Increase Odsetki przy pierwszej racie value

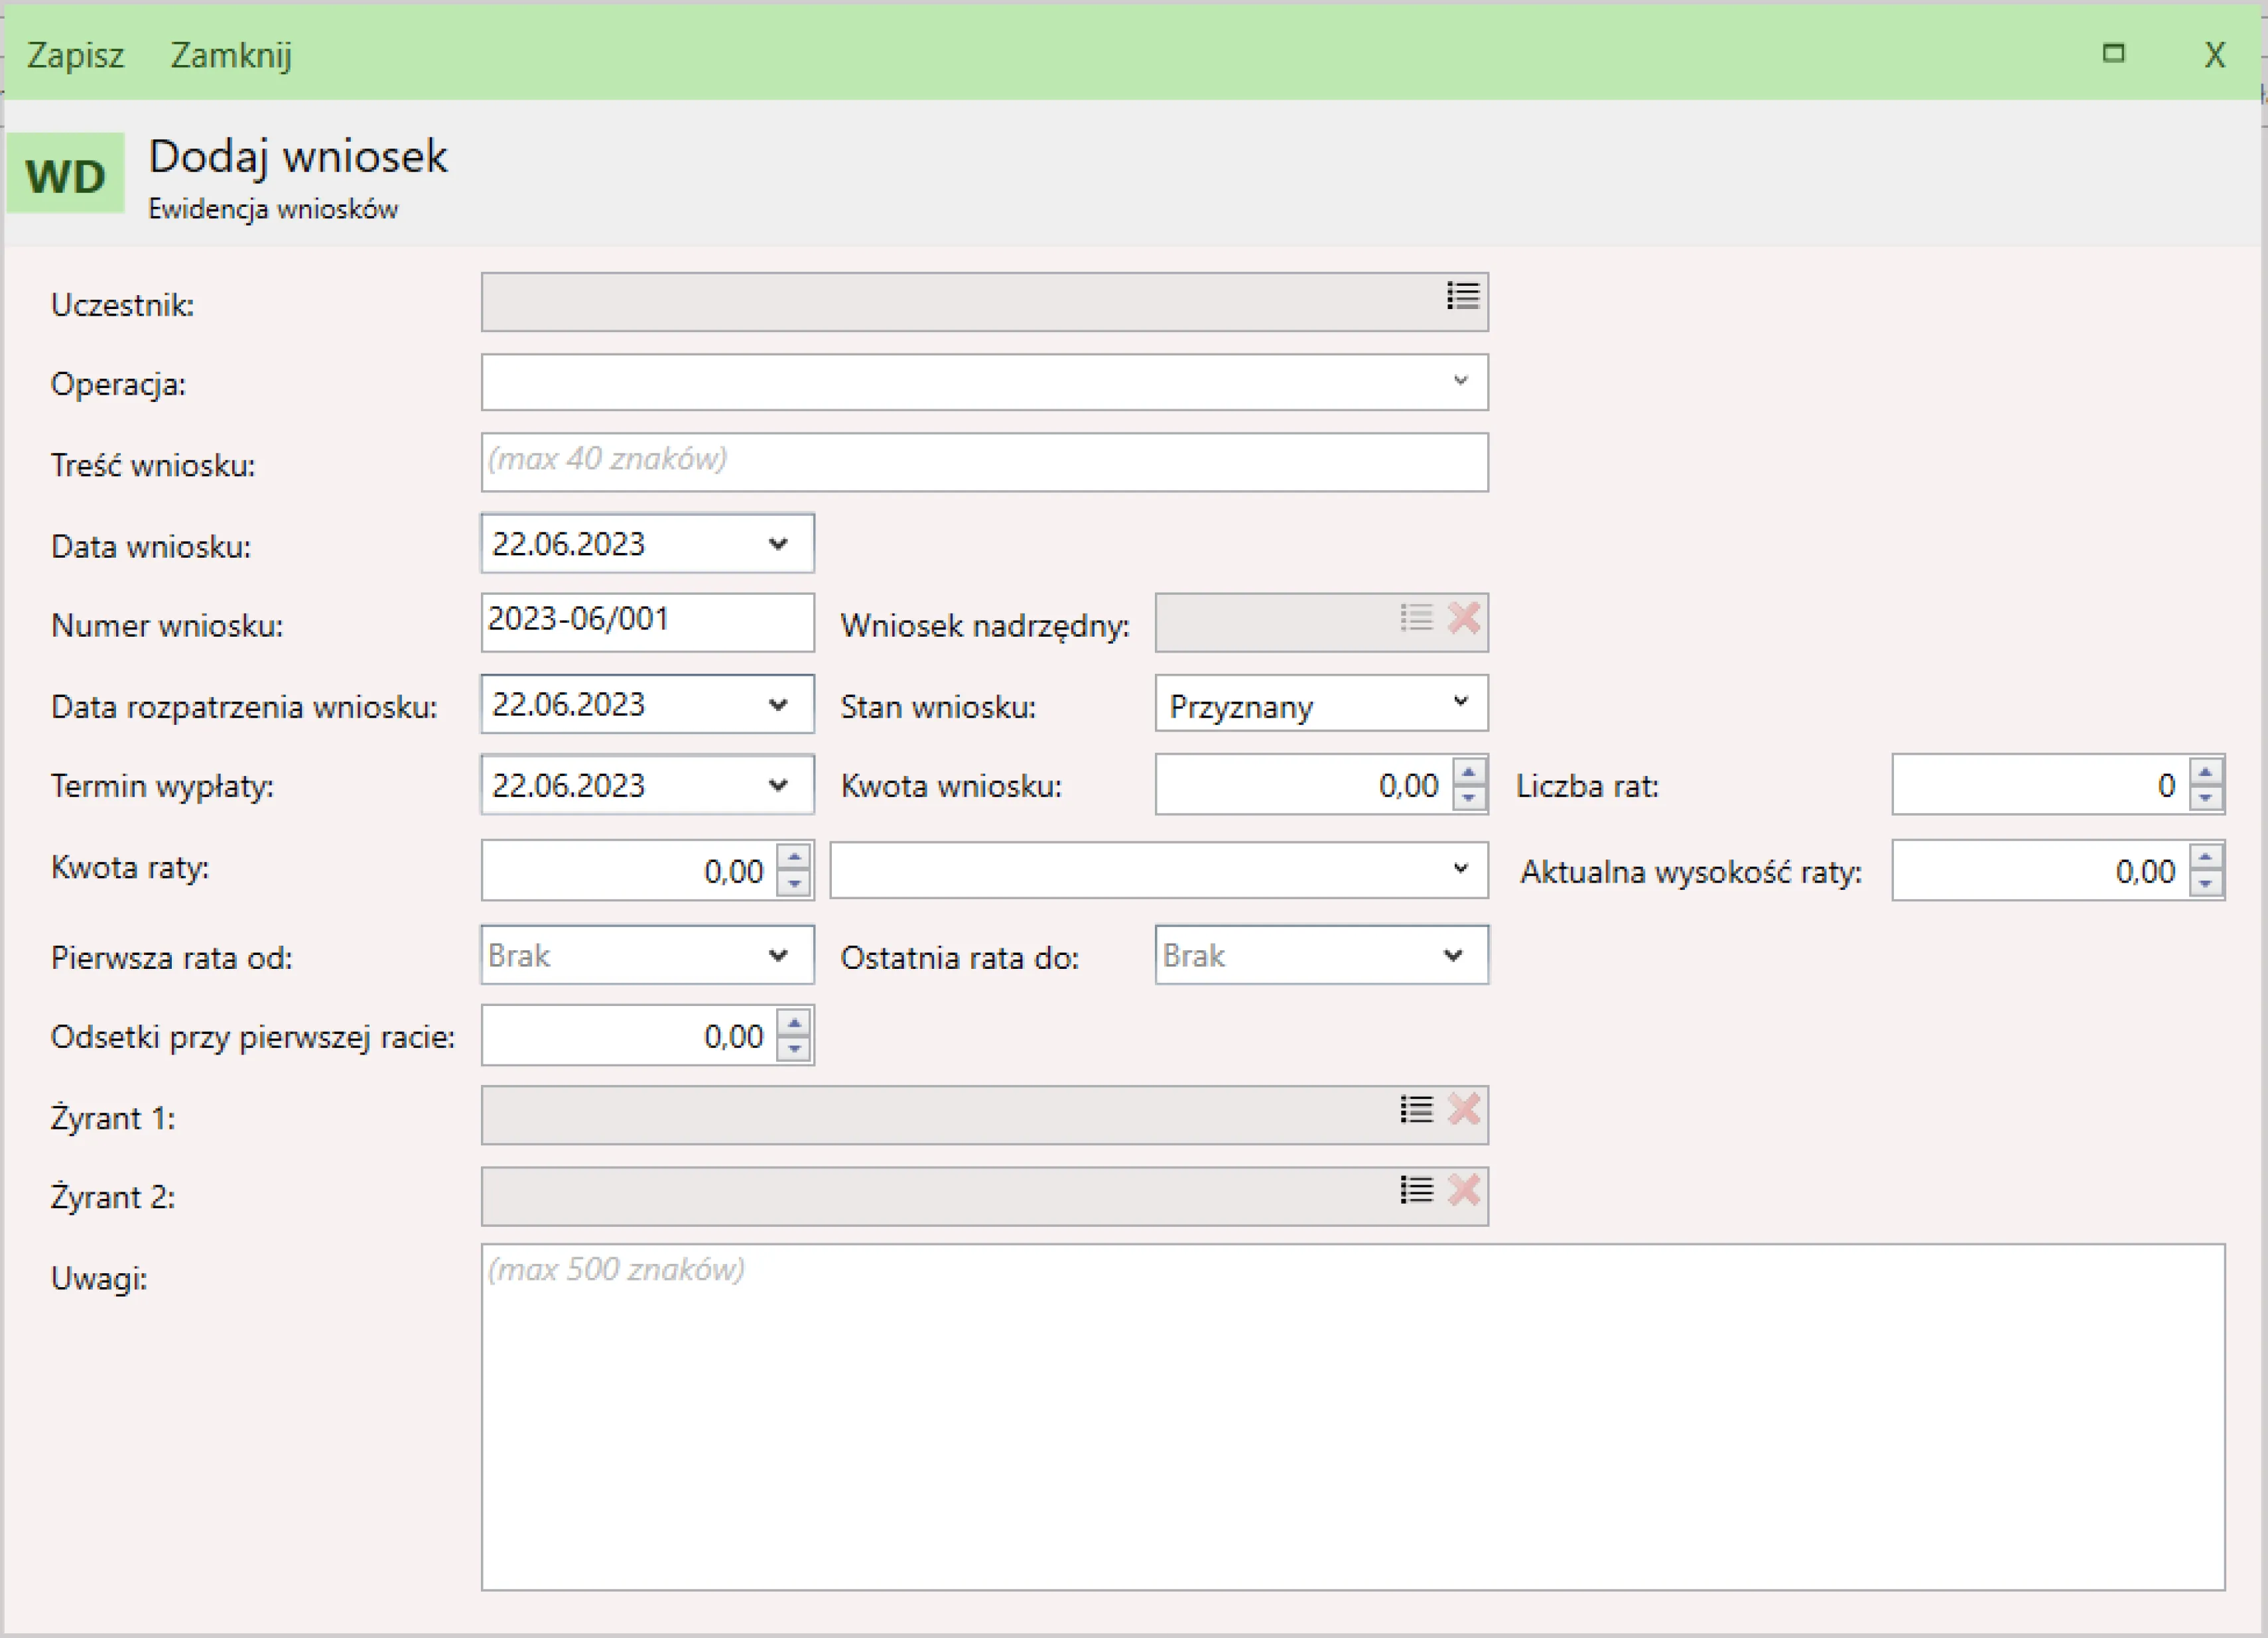point(795,1022)
